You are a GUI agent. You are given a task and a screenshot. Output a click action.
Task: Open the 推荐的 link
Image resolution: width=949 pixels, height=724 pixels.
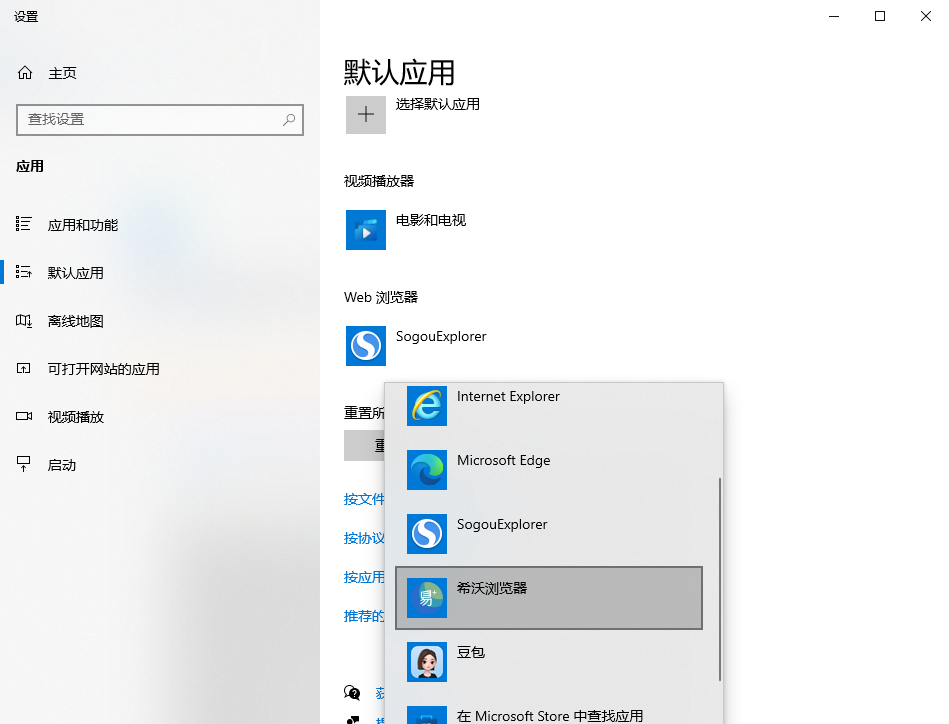(x=364, y=616)
